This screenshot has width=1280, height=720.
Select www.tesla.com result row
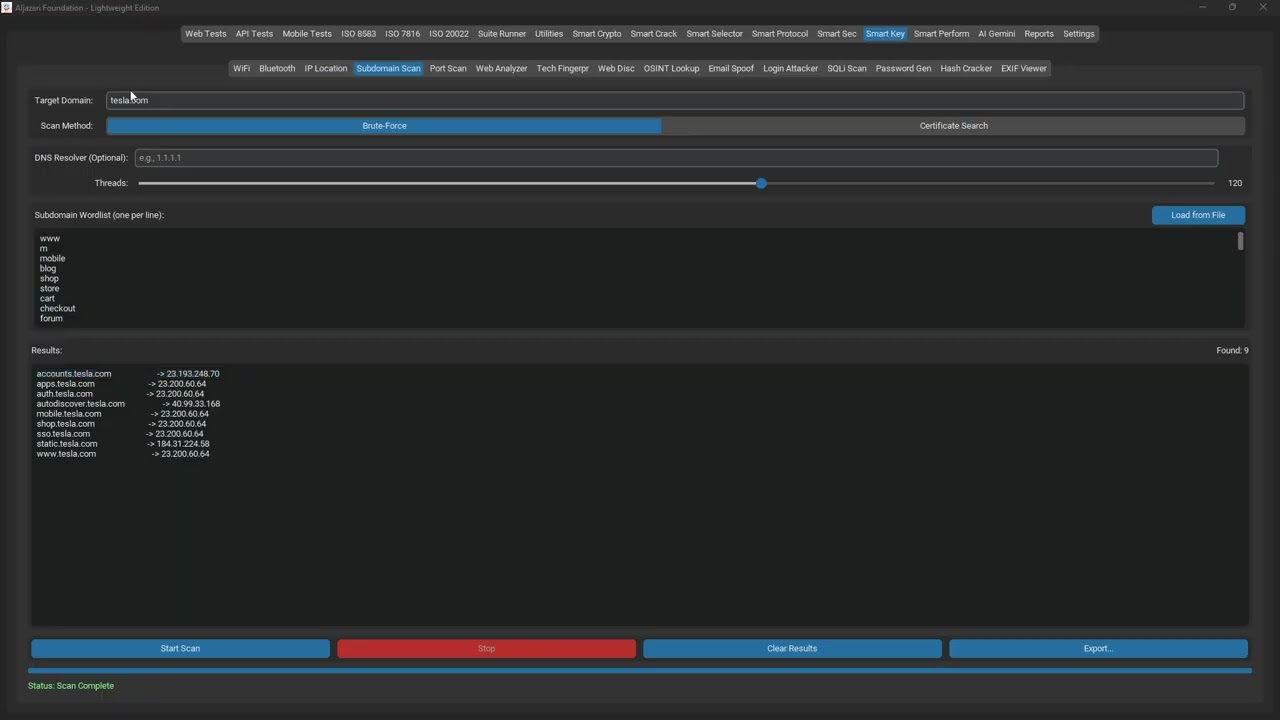coord(123,454)
